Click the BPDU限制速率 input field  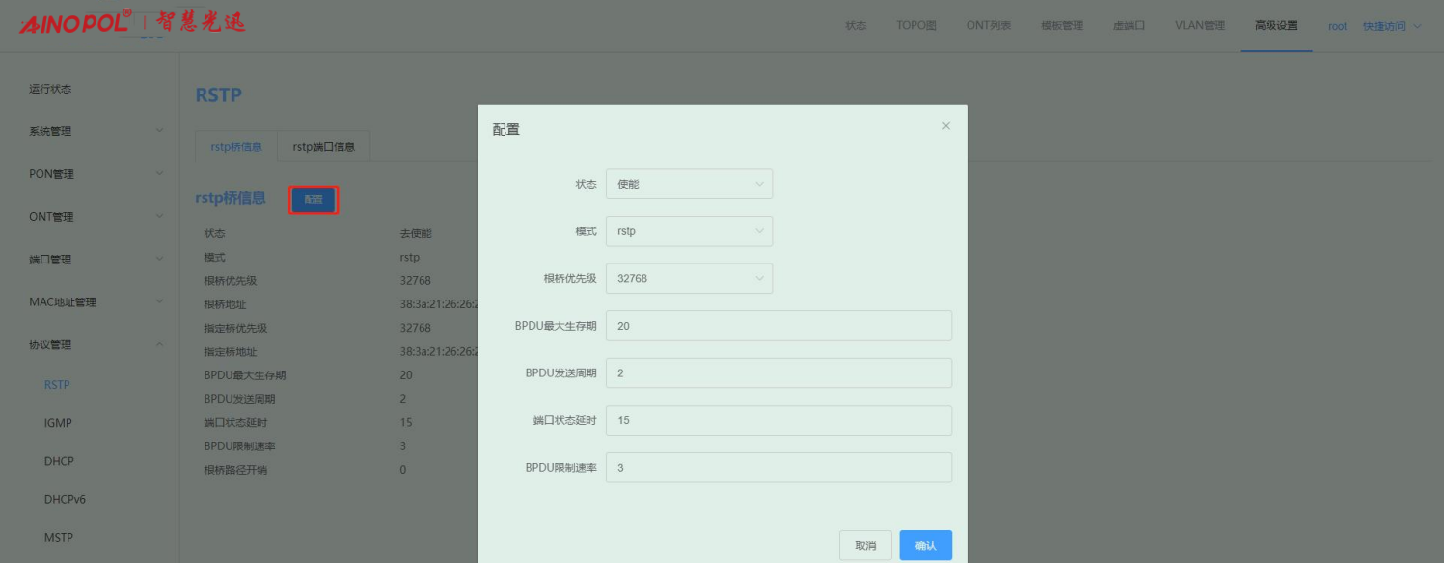click(x=778, y=467)
